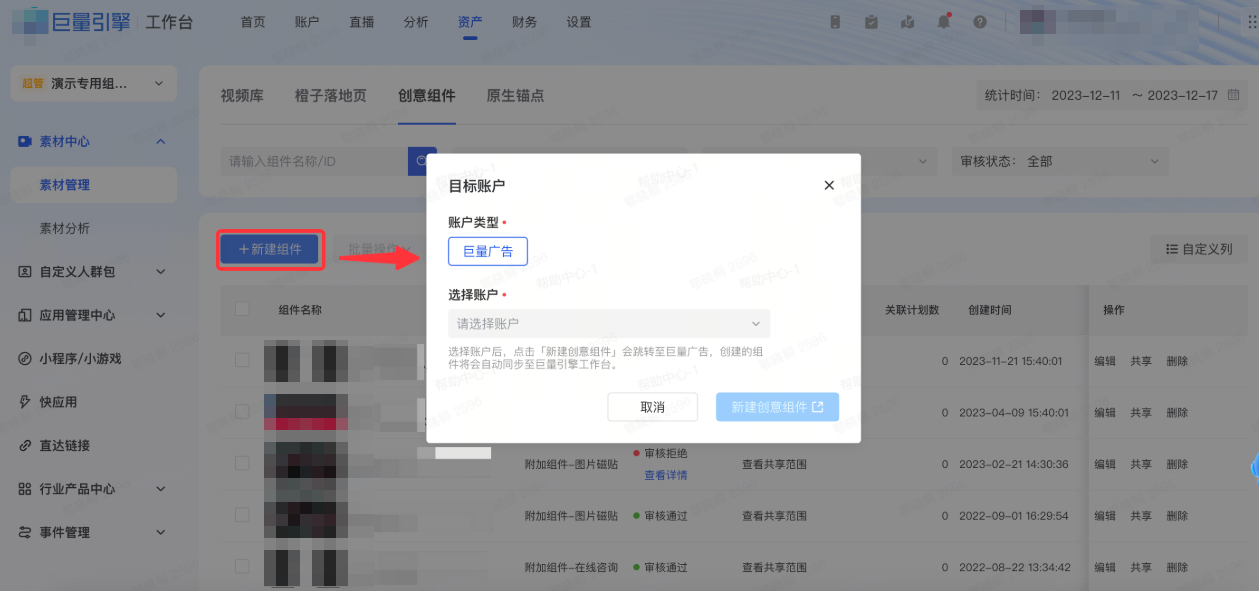
Task: Open 分析 in top navigation
Action: [416, 22]
